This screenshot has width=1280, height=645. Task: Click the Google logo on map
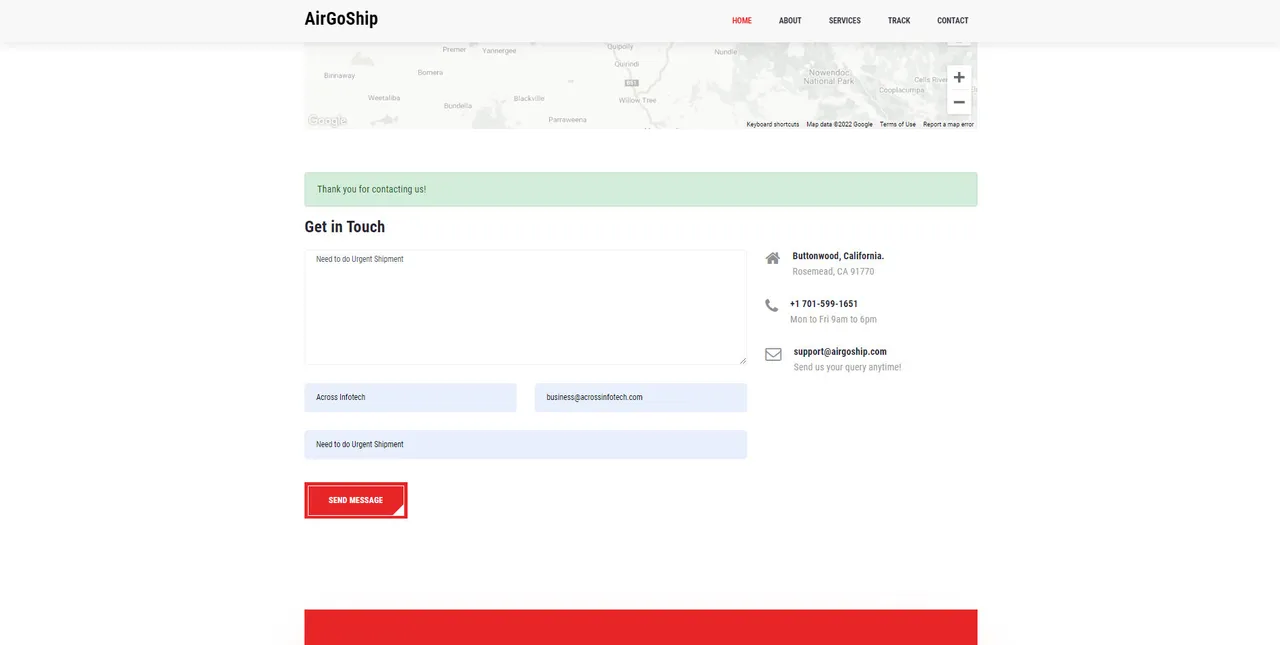(x=327, y=121)
